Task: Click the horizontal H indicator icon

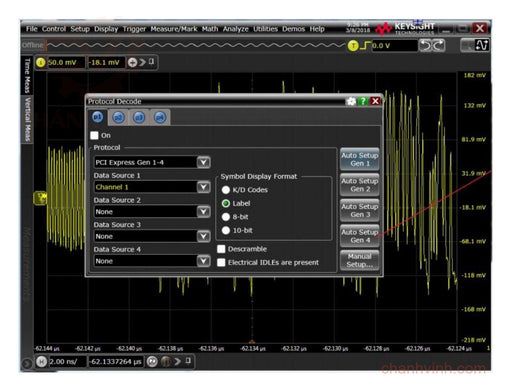Action: [41, 362]
